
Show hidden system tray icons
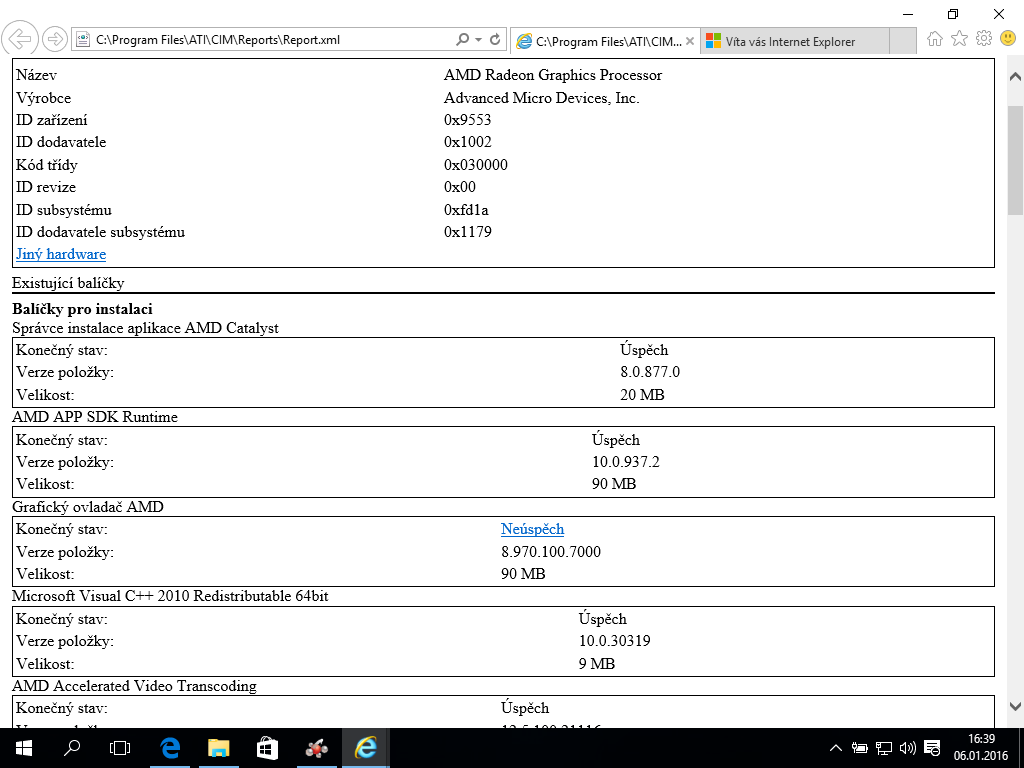pyautogui.click(x=835, y=748)
